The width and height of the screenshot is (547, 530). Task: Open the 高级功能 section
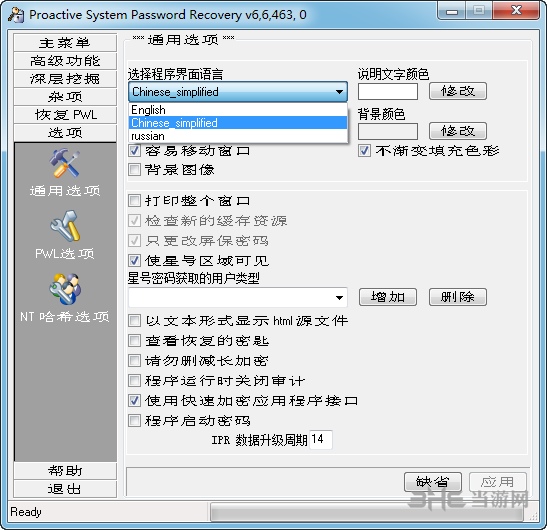coord(65,61)
